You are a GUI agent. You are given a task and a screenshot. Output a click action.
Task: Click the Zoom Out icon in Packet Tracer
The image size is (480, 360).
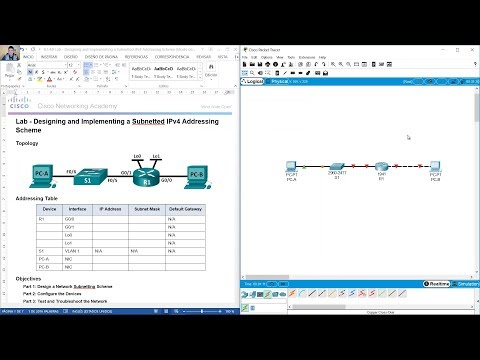(x=348, y=64)
